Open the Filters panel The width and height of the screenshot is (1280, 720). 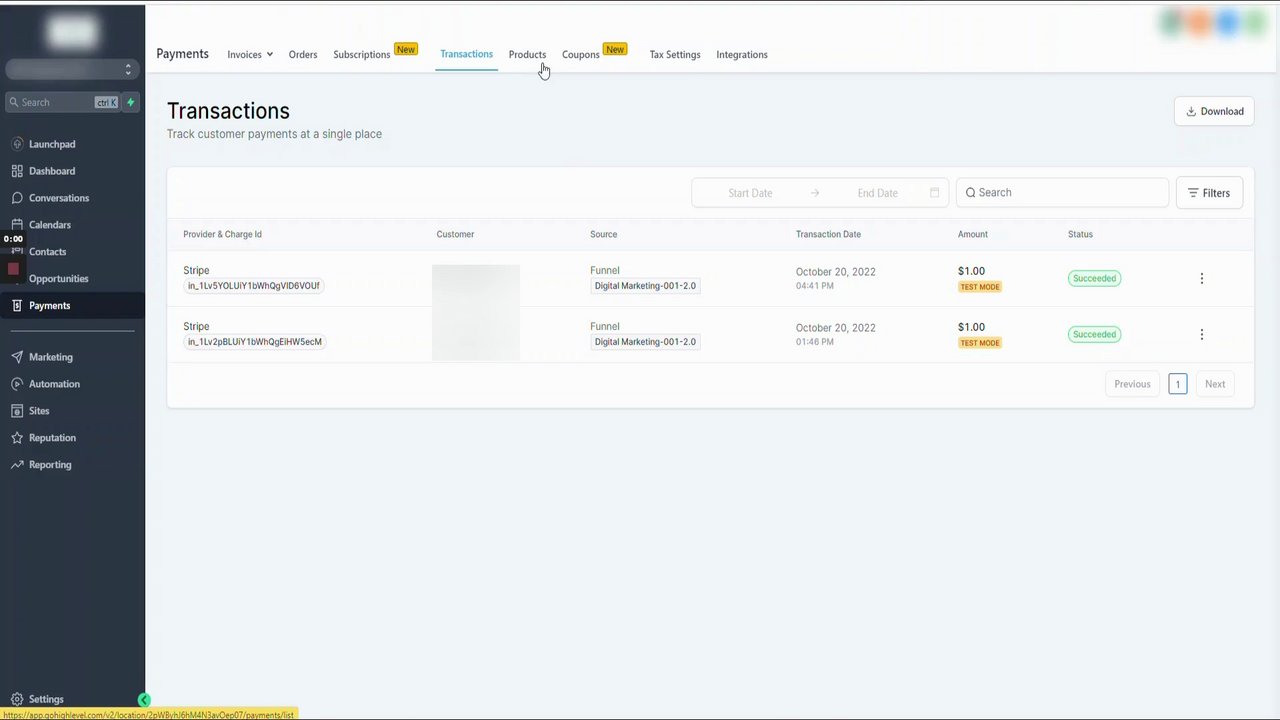coord(1209,193)
